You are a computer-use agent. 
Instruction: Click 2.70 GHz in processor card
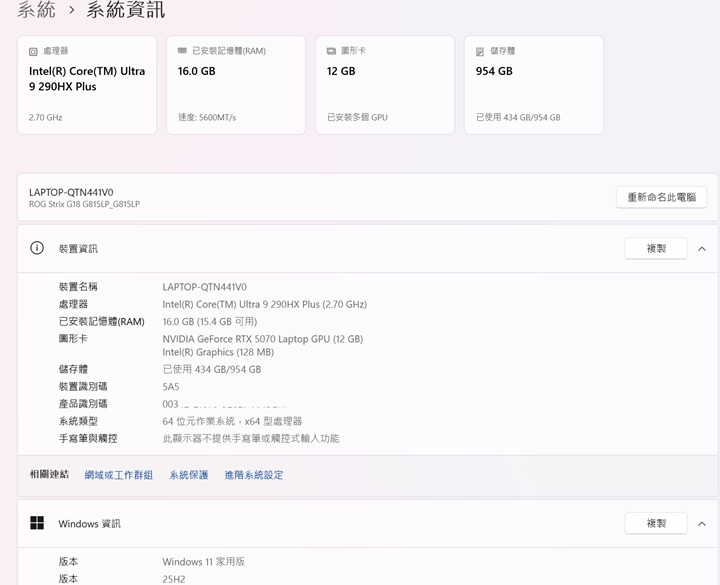(45, 118)
